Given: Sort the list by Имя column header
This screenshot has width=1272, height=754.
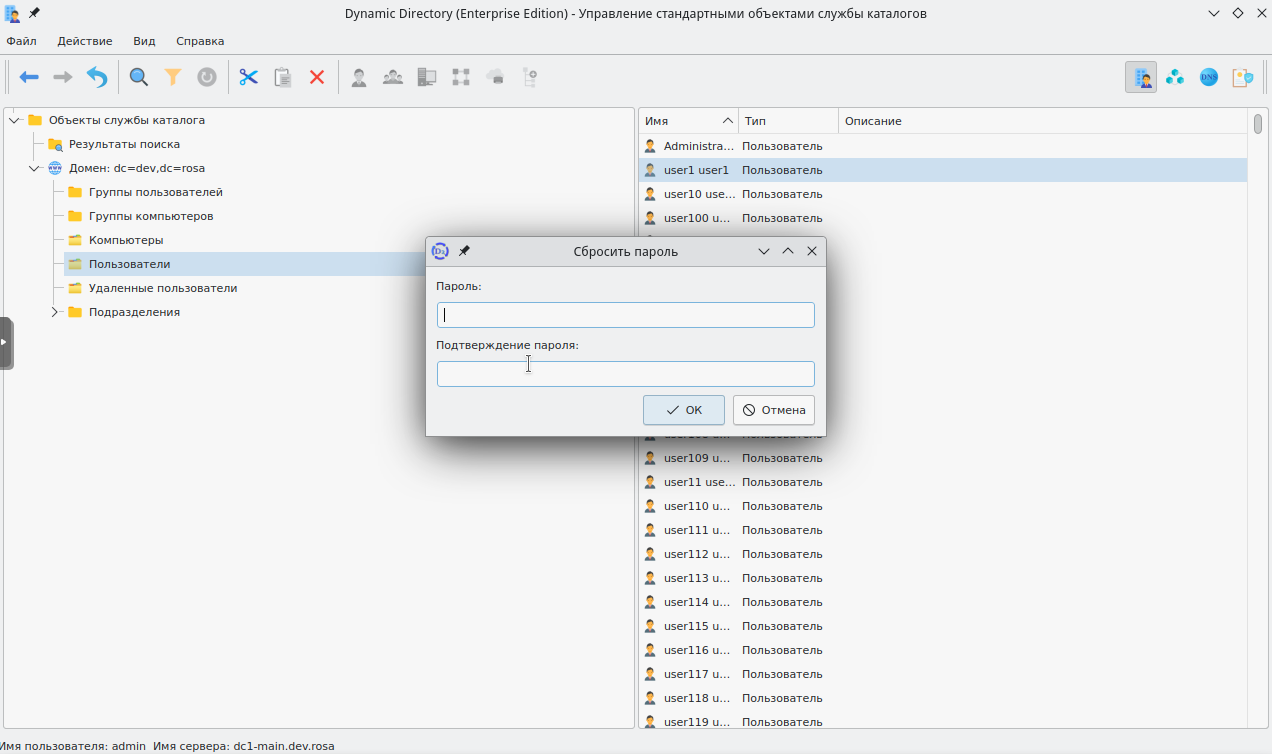Looking at the screenshot, I should tap(687, 121).
